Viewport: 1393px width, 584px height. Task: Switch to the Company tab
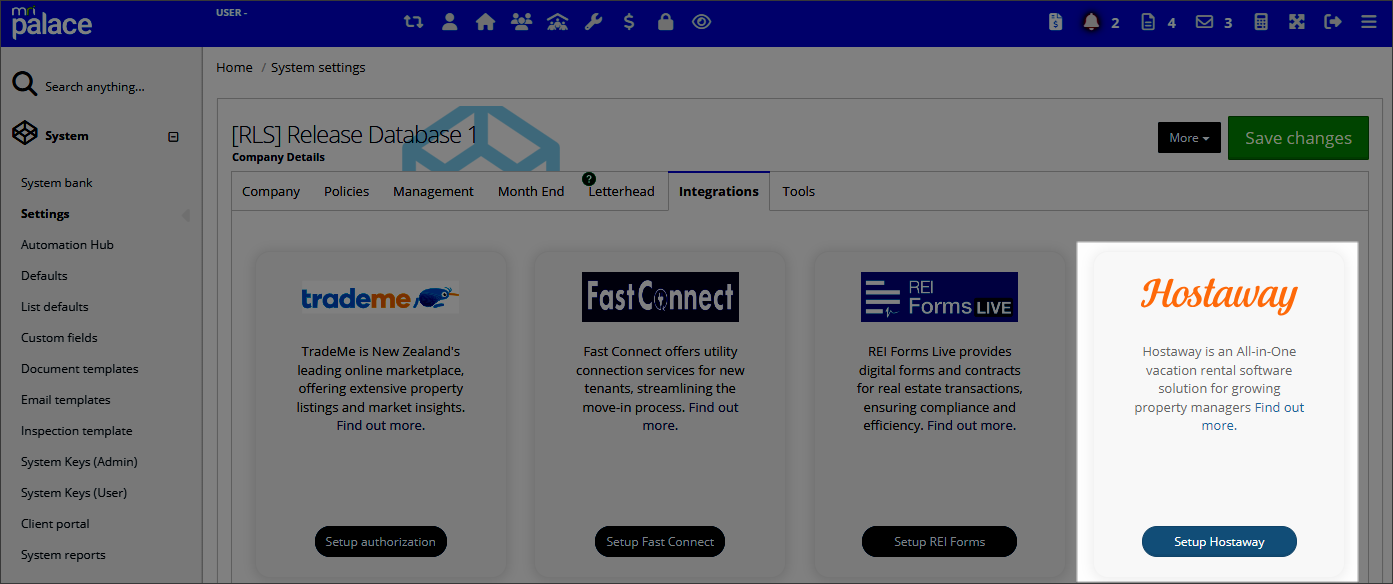click(271, 191)
